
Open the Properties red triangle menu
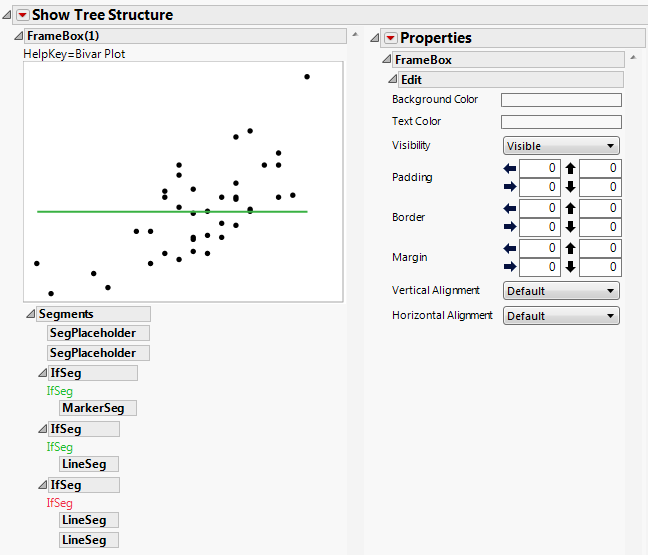[391, 38]
